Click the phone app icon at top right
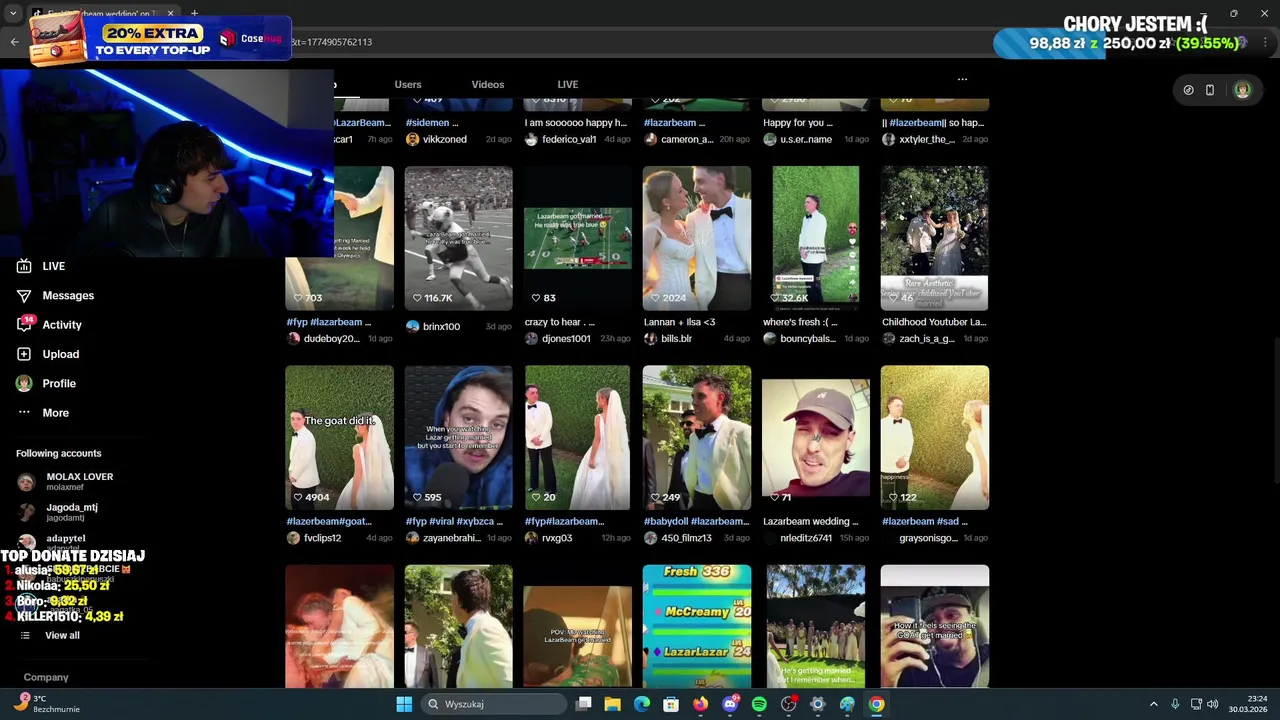 pyautogui.click(x=1210, y=90)
